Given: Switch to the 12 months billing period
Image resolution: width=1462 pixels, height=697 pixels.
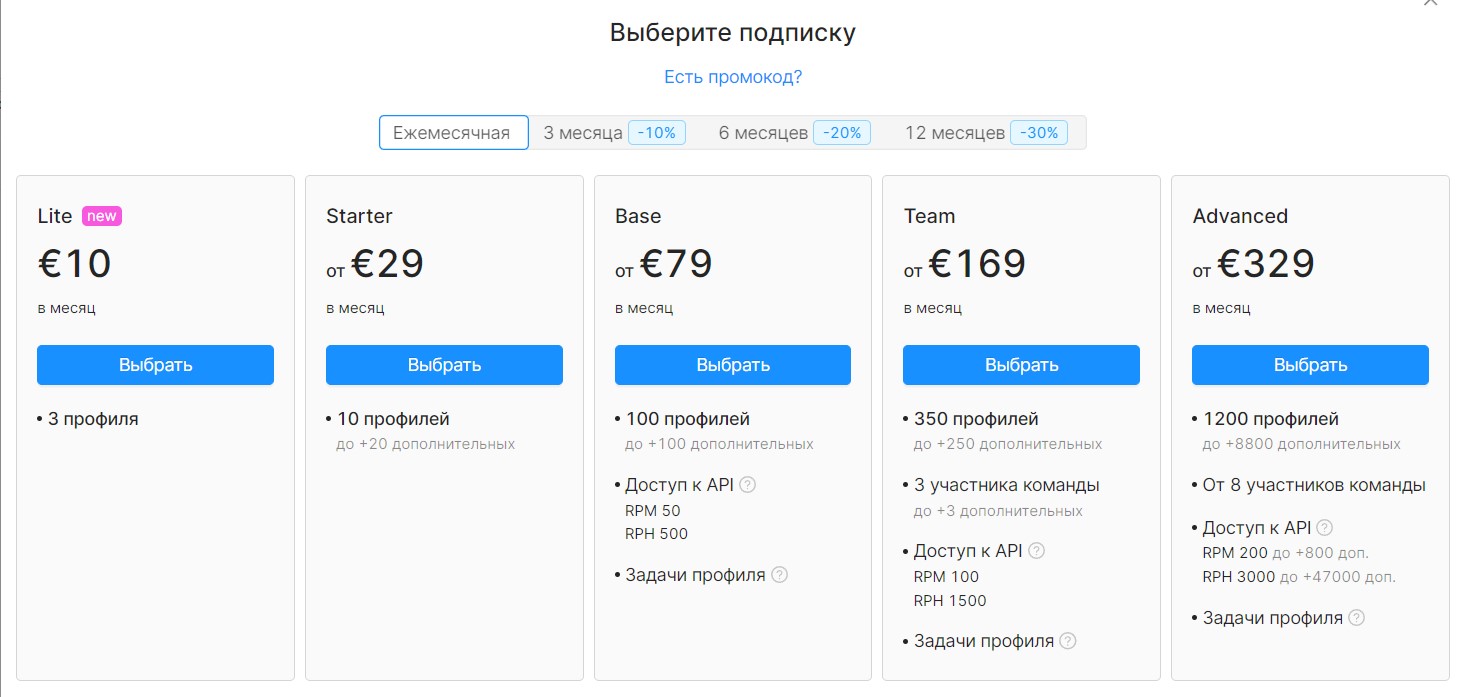Looking at the screenshot, I should tap(986, 133).
